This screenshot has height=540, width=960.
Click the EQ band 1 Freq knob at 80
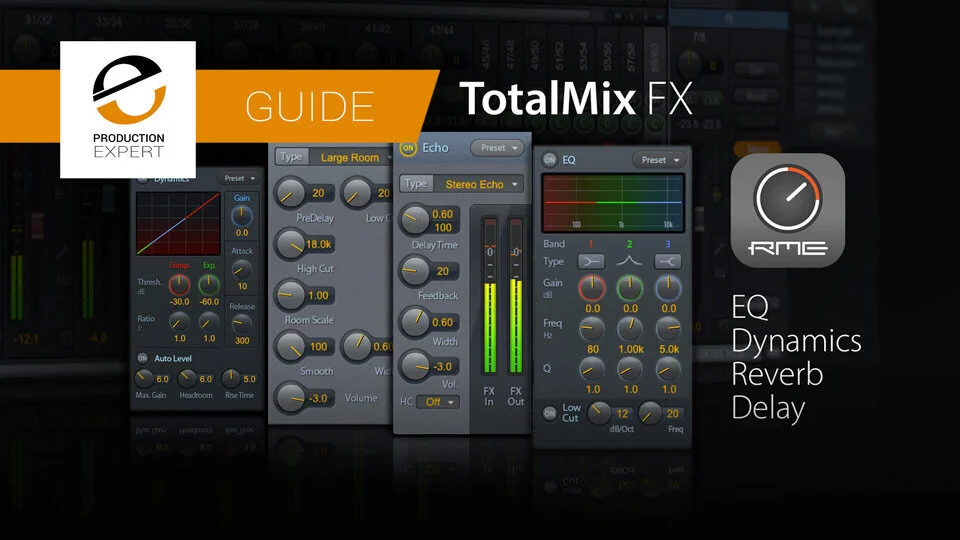click(592, 329)
